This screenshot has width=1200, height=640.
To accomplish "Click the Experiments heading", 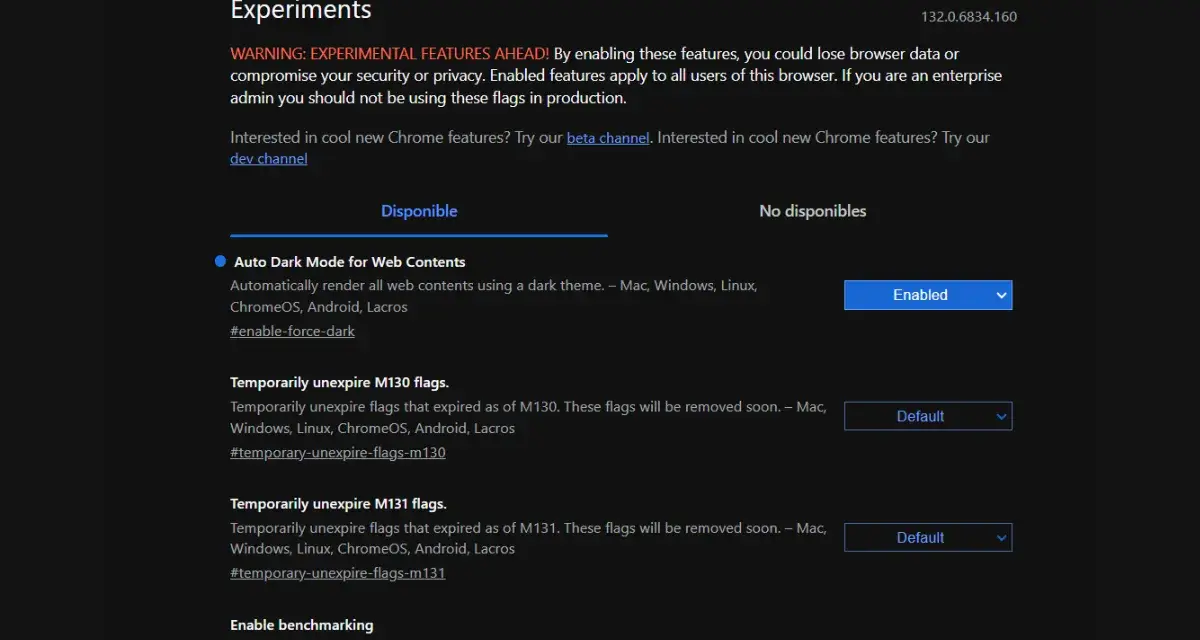I will click(301, 11).
